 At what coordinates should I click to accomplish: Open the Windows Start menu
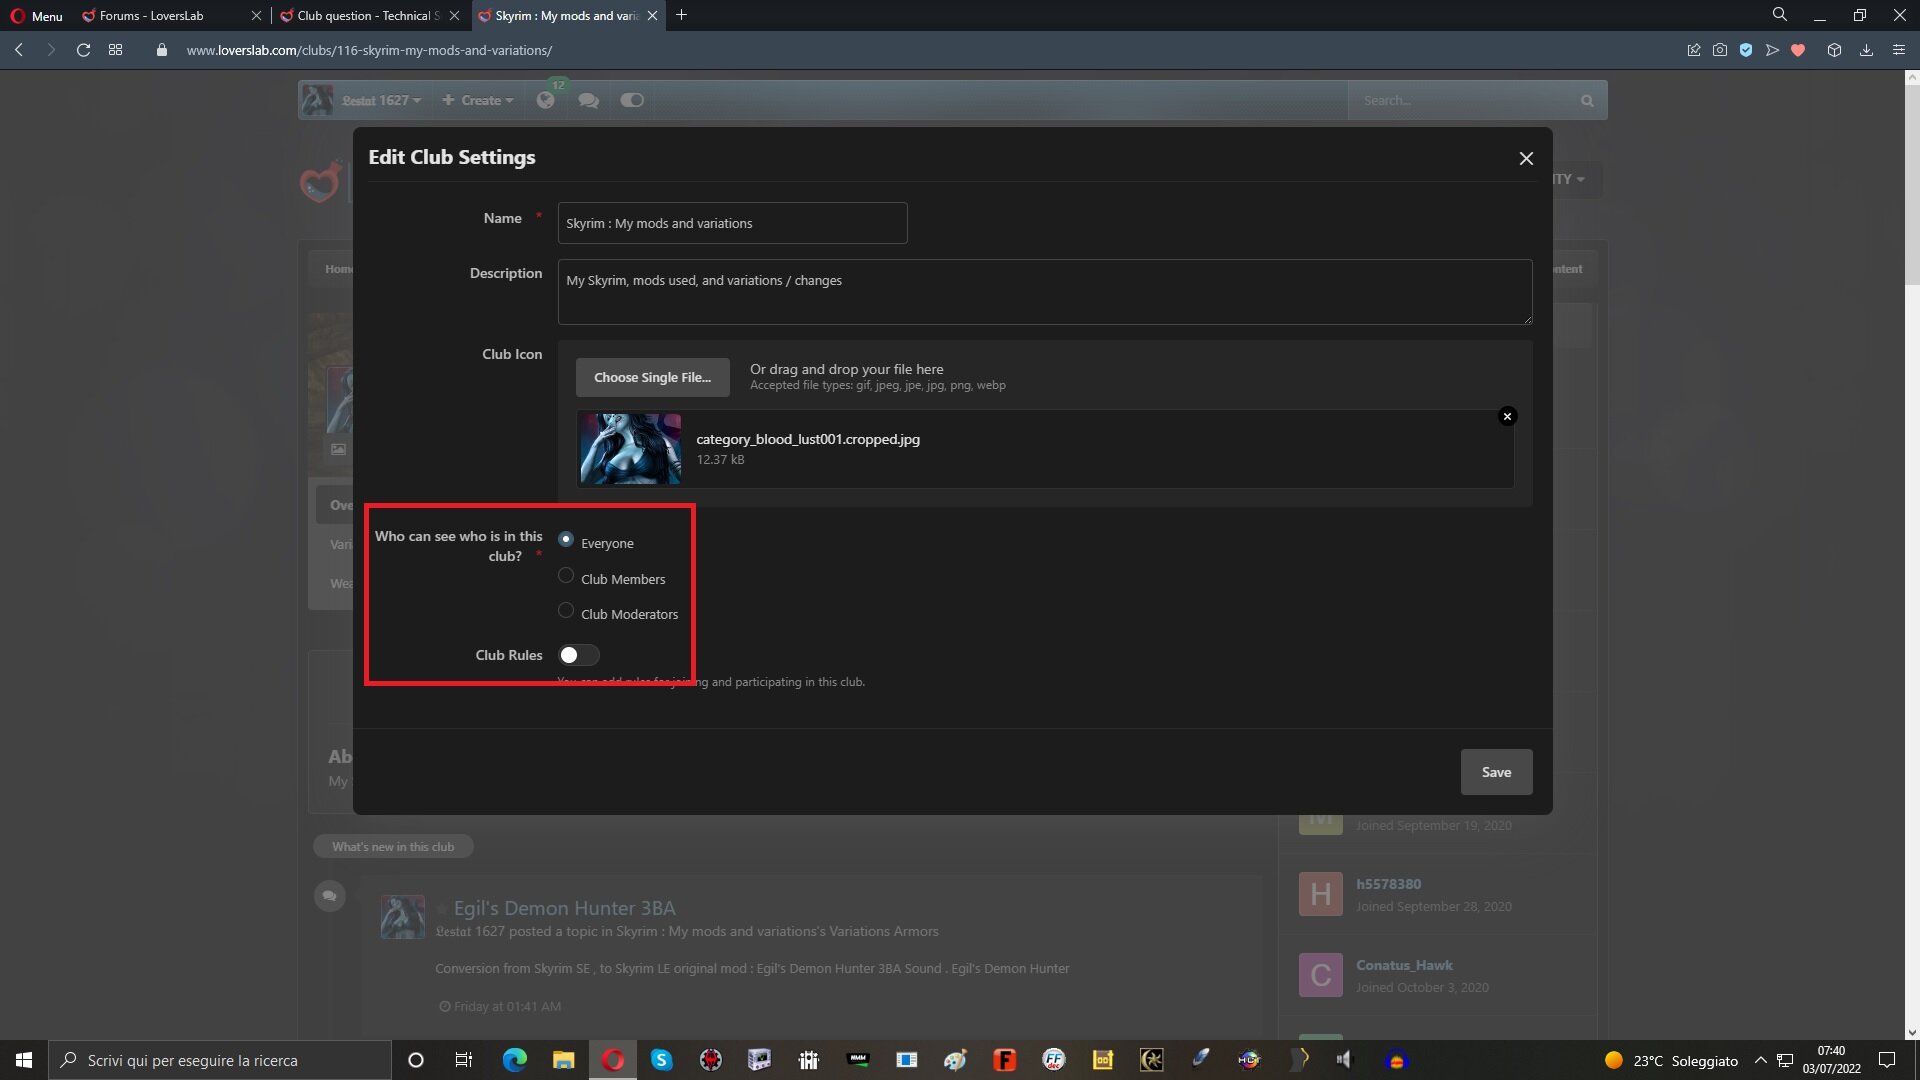pyautogui.click(x=24, y=1060)
